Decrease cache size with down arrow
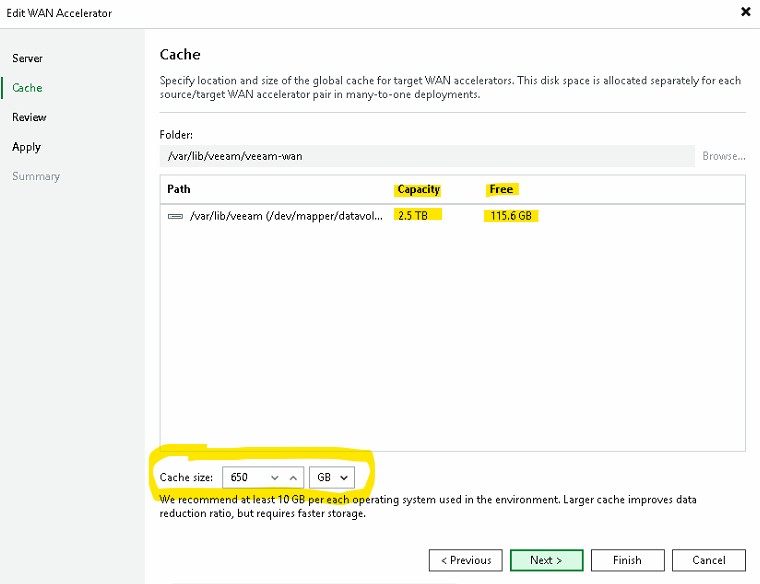760x584 pixels. point(275,478)
